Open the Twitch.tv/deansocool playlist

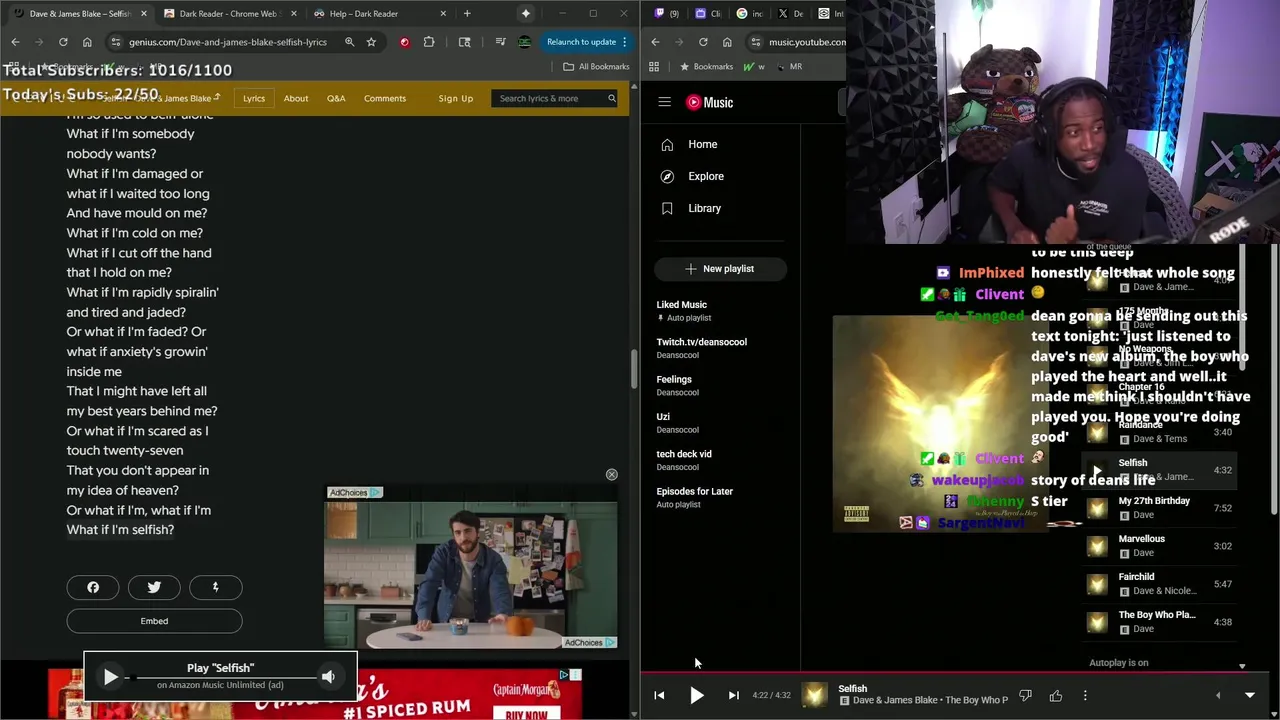[720, 348]
